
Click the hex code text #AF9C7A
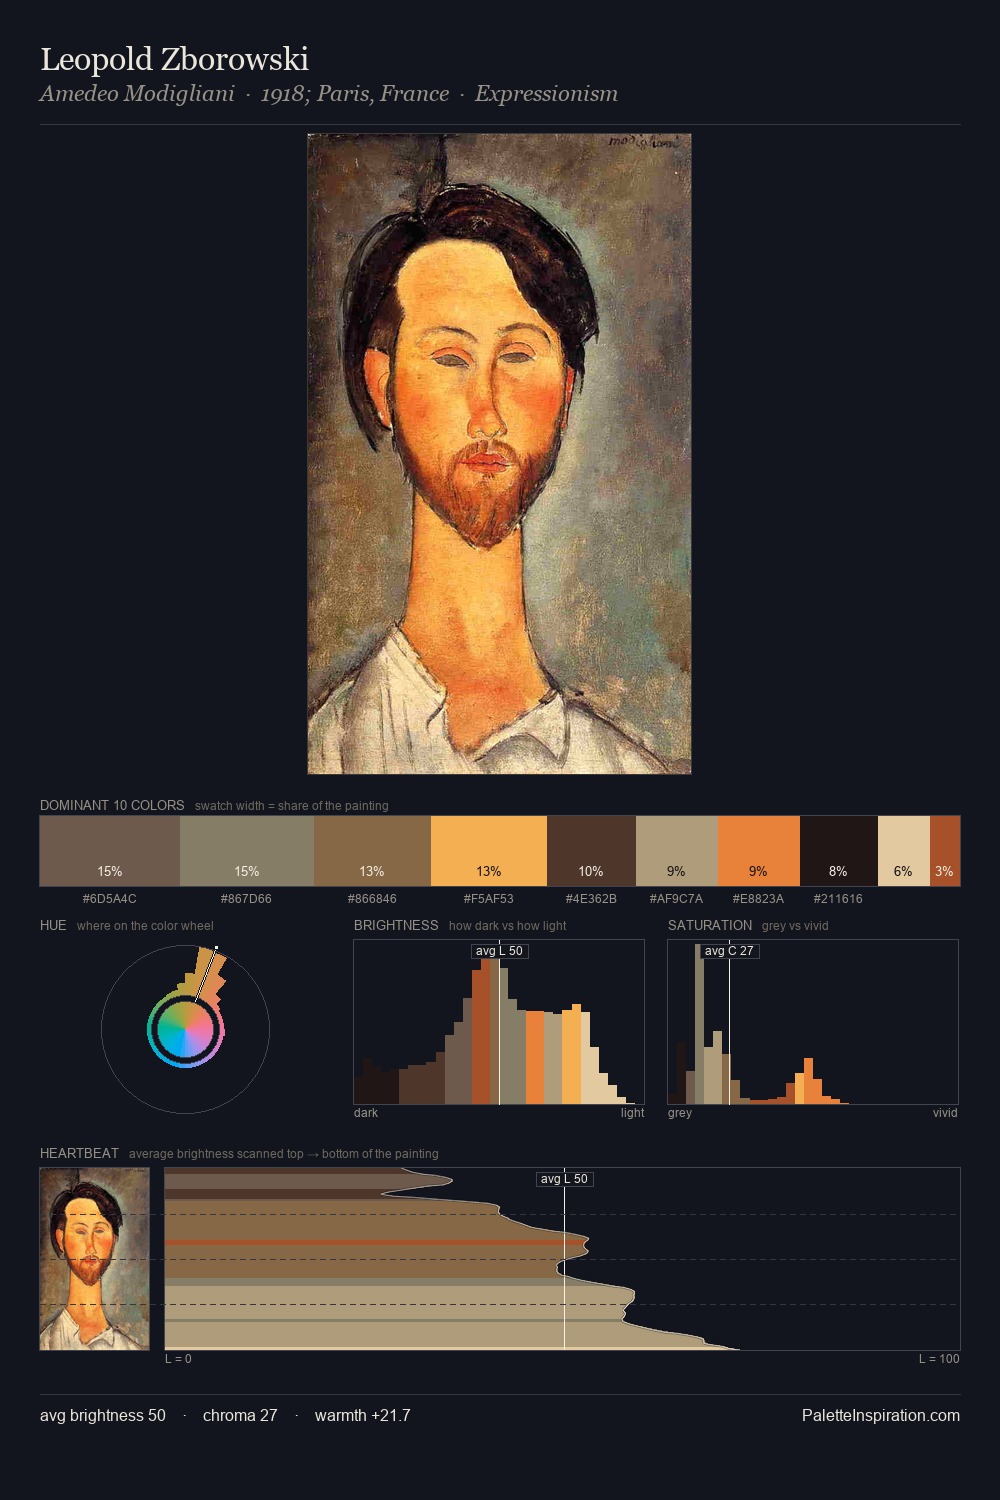(676, 899)
